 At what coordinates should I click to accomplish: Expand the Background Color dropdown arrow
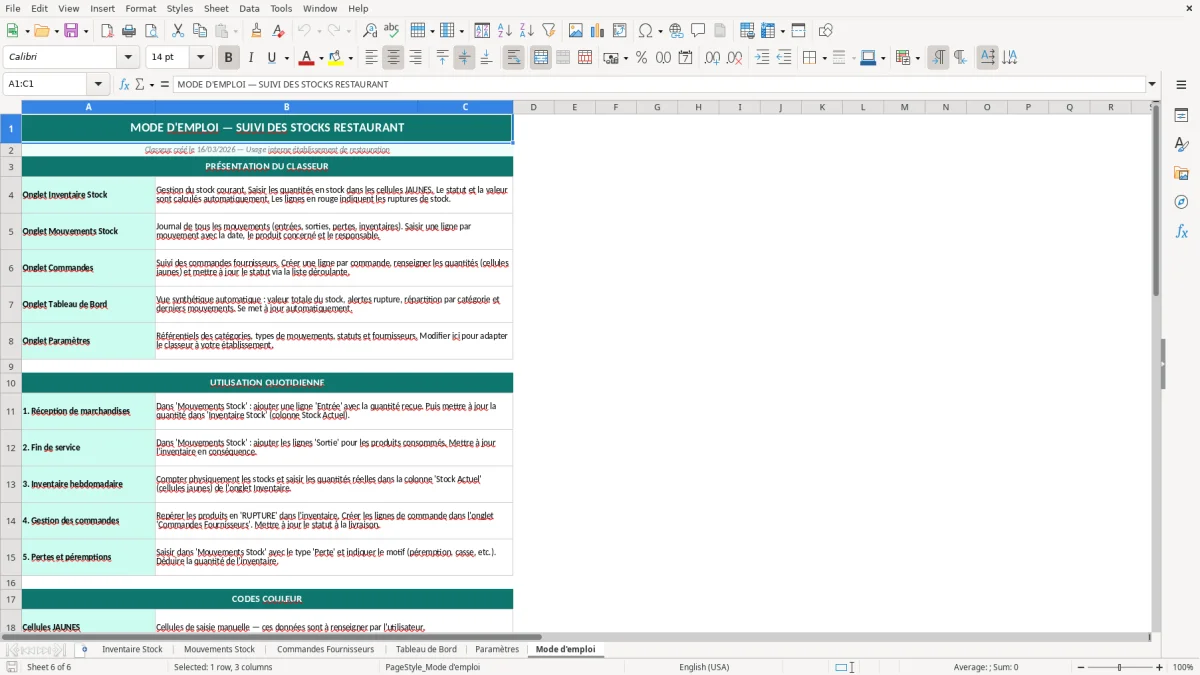(x=350, y=58)
